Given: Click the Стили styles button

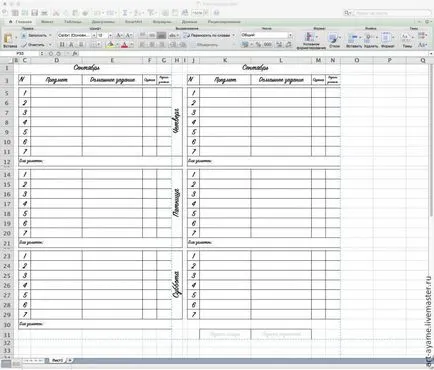Looking at the screenshot, I should (x=334, y=40).
